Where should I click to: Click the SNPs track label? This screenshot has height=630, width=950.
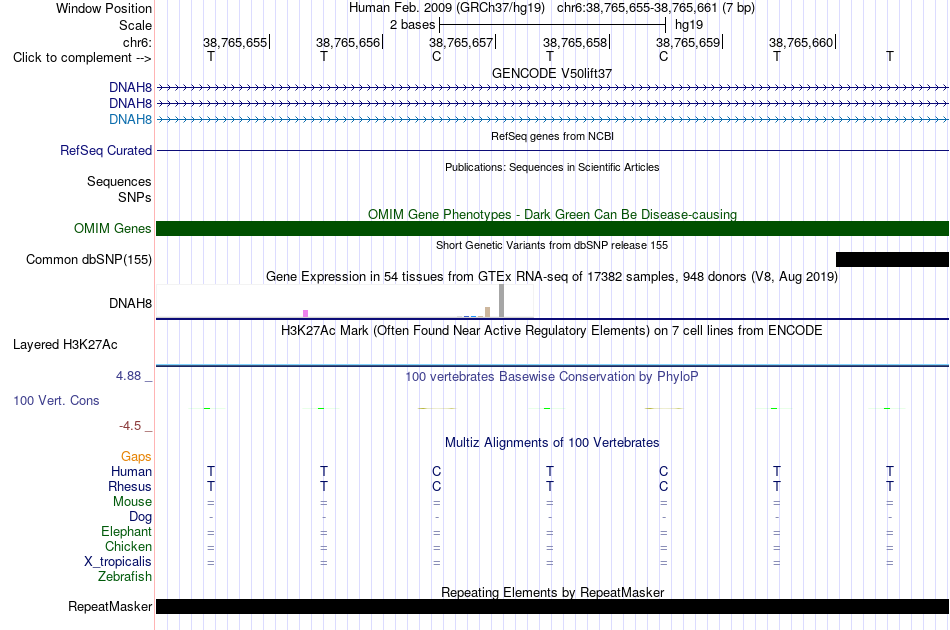[135, 197]
